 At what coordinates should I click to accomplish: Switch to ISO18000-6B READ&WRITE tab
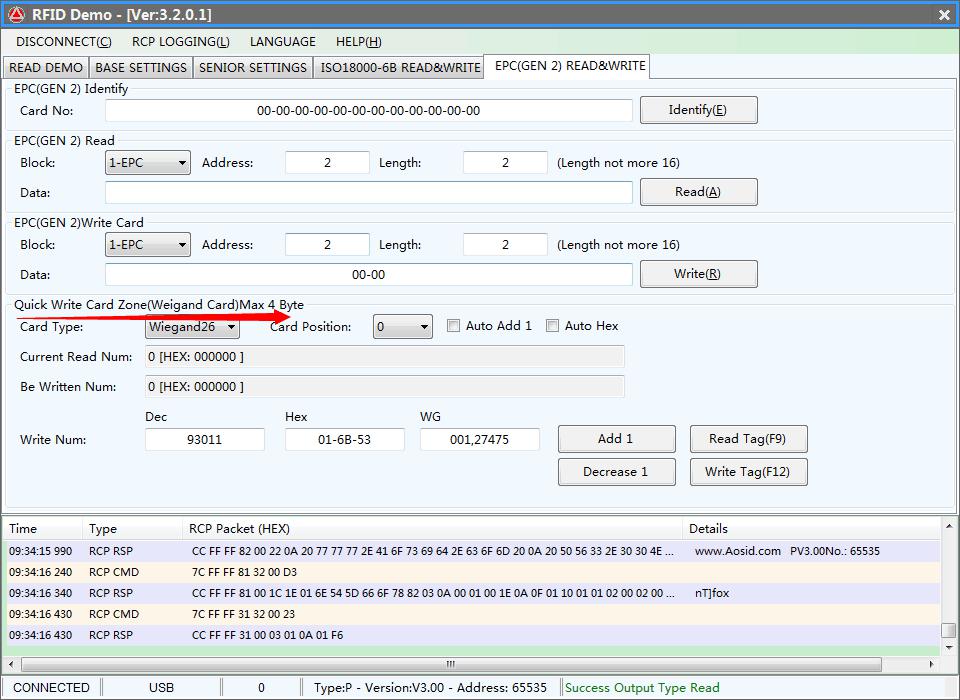(400, 67)
